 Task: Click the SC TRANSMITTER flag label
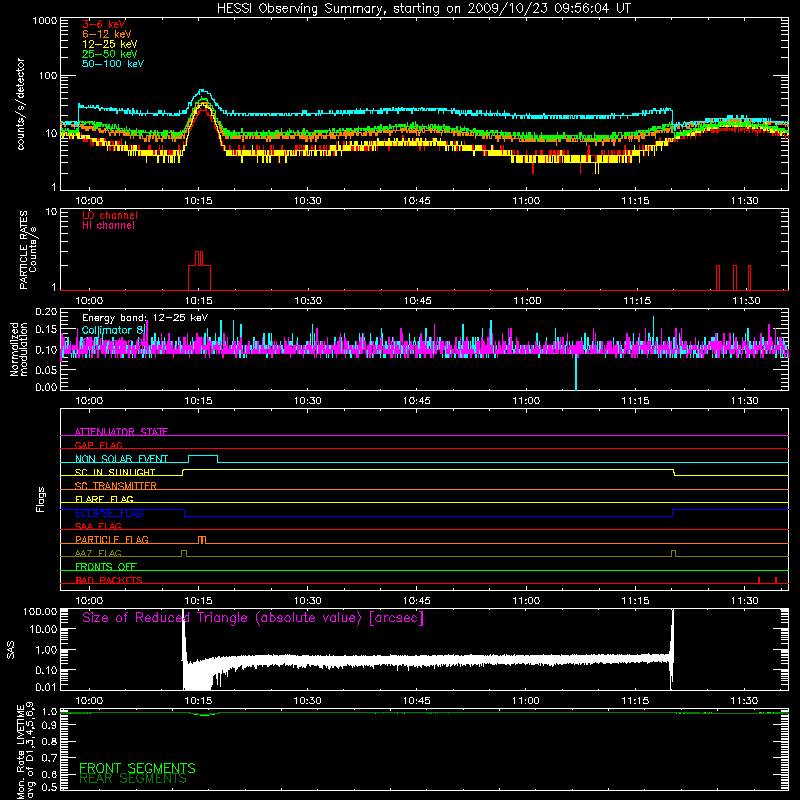[x=116, y=486]
